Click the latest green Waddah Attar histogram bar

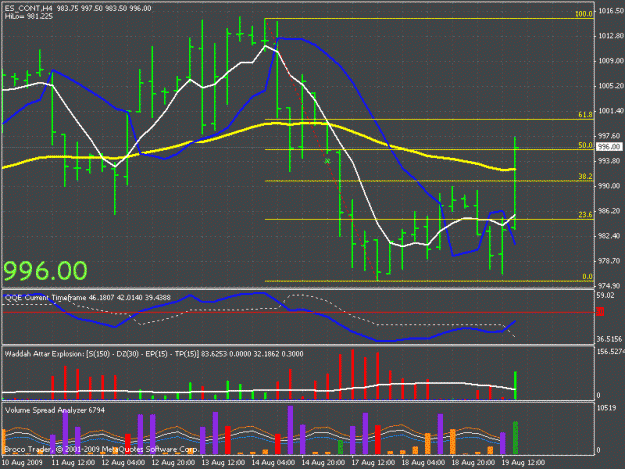pos(515,385)
